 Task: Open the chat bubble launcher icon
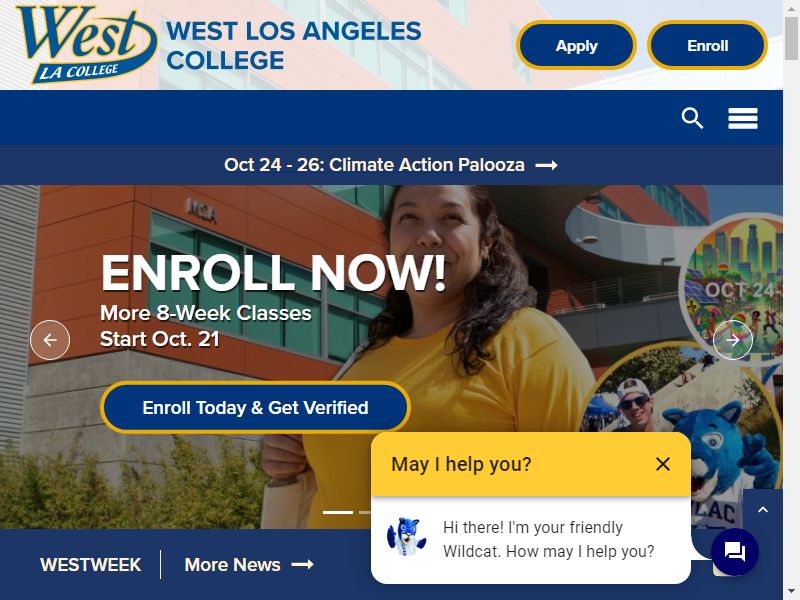(x=735, y=552)
